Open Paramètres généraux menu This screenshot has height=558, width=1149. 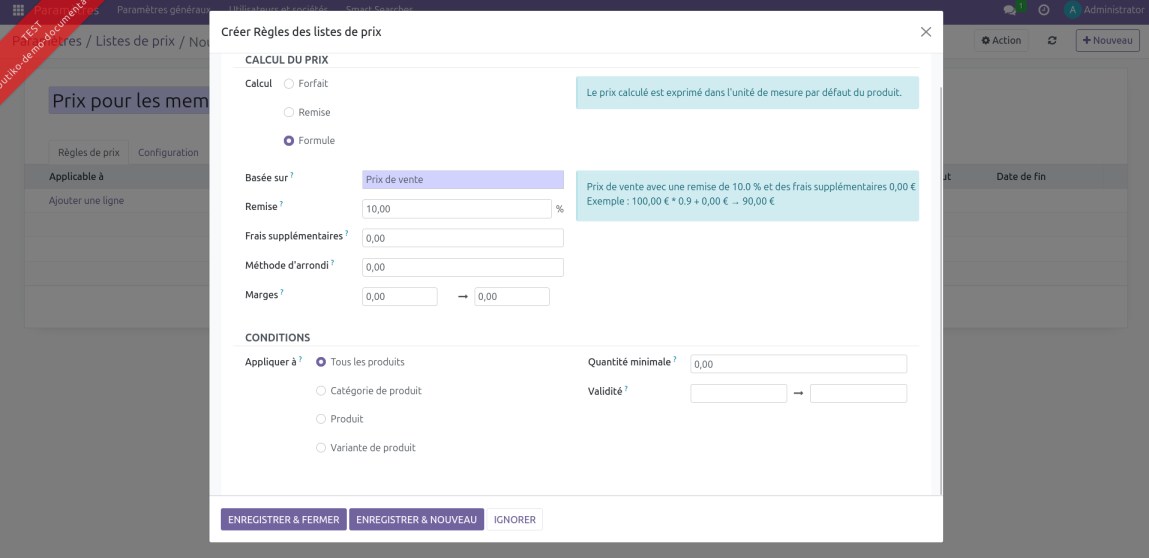coord(163,10)
